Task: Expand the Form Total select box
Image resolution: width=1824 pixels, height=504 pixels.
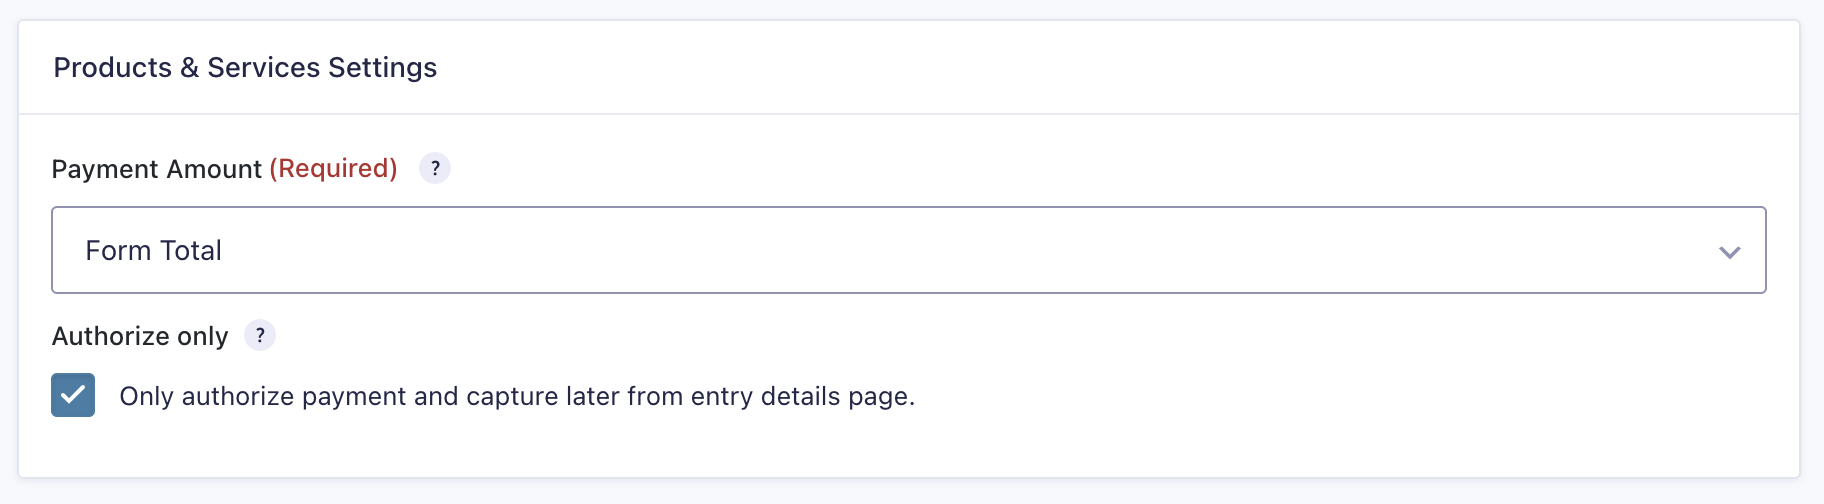Action: coord(908,250)
